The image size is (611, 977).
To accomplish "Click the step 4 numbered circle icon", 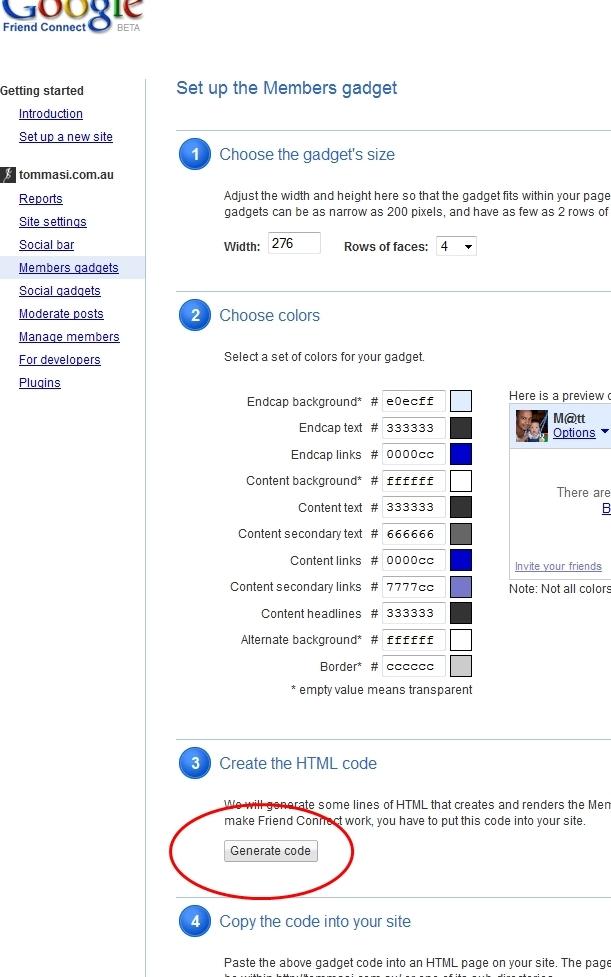I will click(194, 922).
